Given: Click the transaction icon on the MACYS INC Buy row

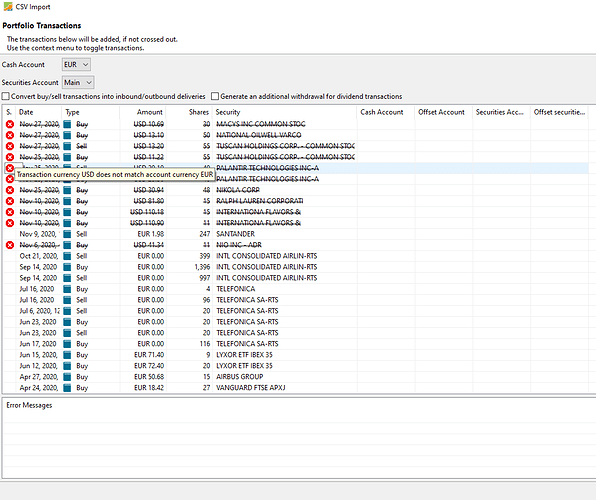Looking at the screenshot, I should pos(67,124).
